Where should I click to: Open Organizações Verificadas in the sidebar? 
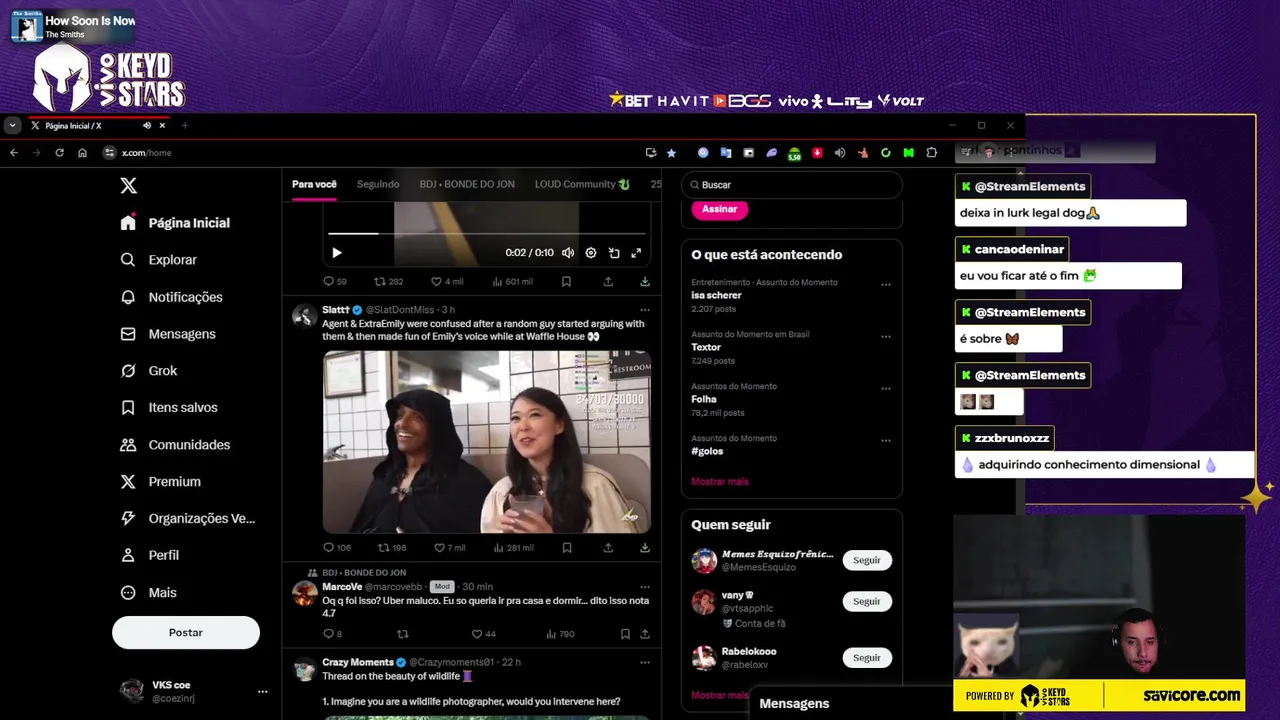click(187, 518)
